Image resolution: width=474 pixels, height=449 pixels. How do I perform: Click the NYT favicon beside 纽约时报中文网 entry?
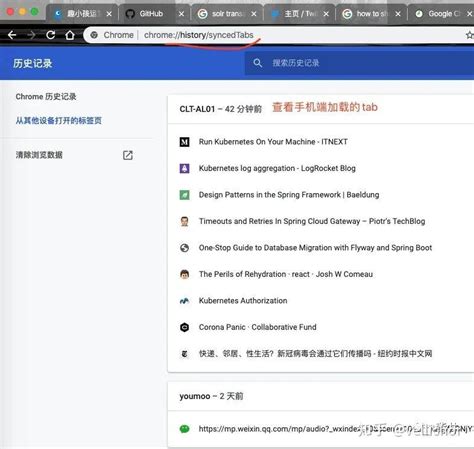pyautogui.click(x=184, y=354)
